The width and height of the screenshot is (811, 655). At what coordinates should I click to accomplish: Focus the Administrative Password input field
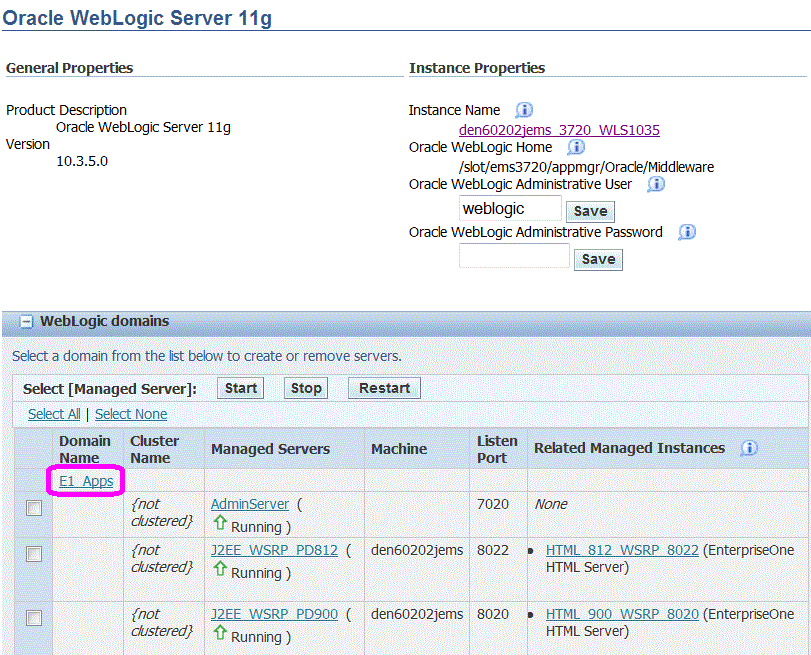pos(514,256)
